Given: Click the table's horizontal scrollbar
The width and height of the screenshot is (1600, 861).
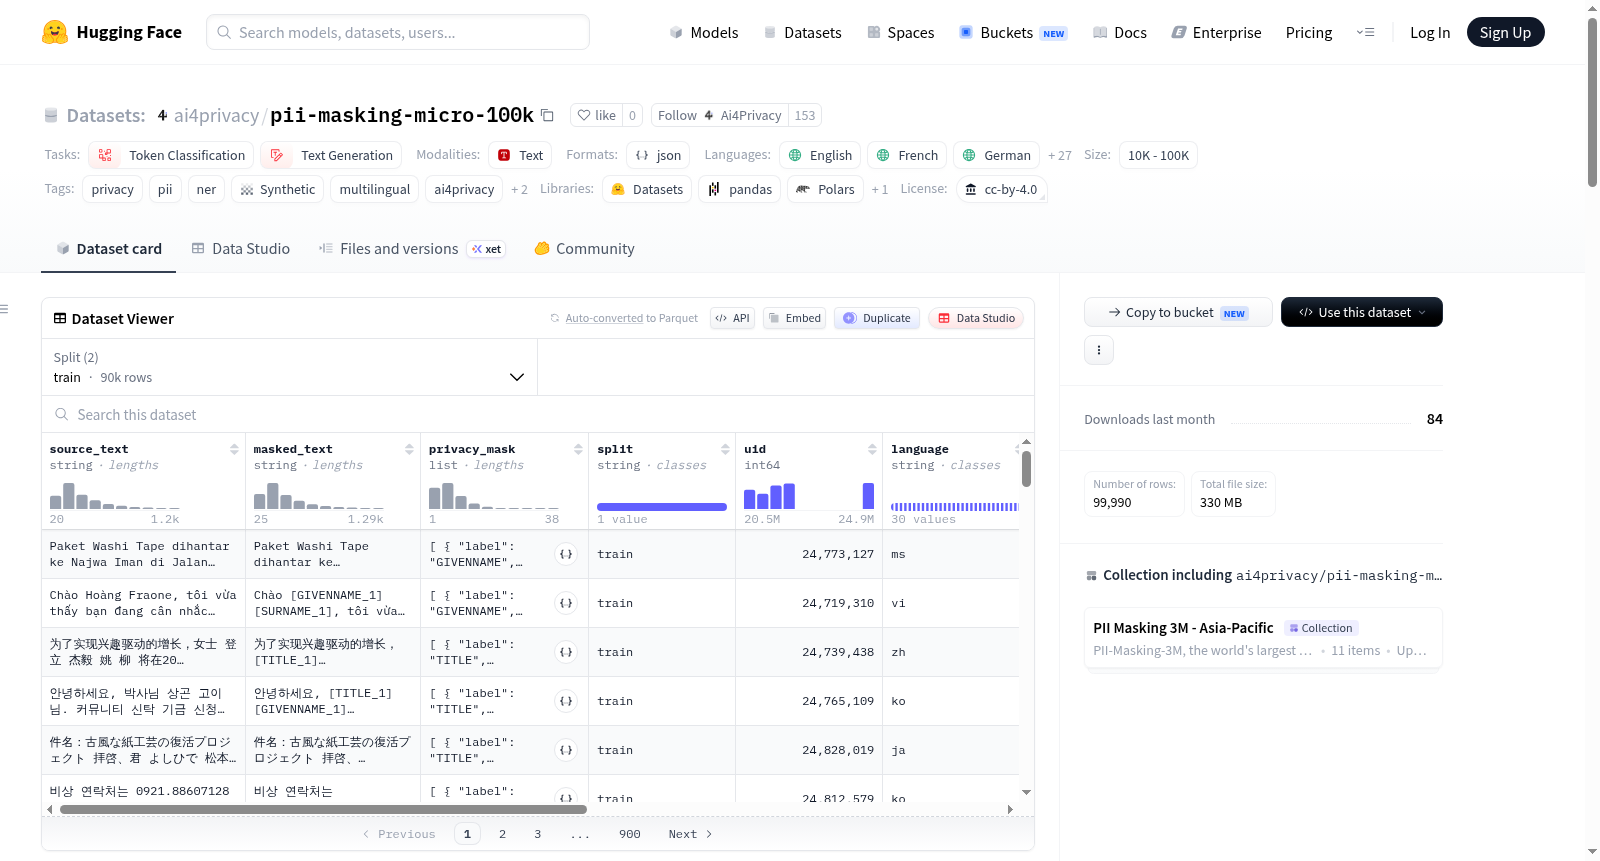Looking at the screenshot, I should [321, 809].
